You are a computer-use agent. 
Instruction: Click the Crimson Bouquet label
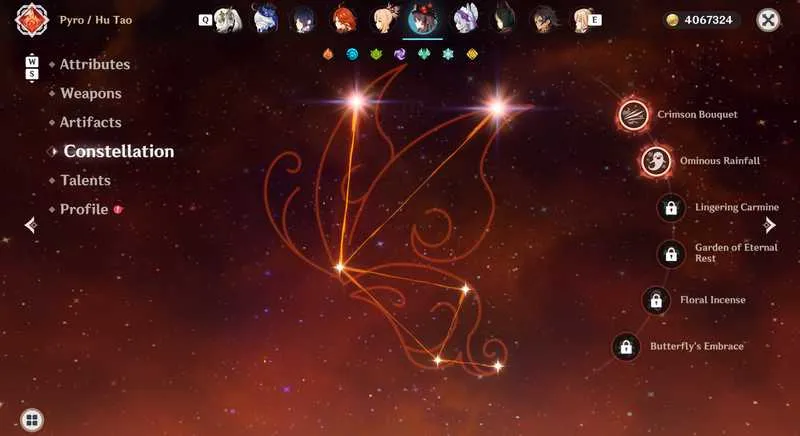tap(697, 114)
